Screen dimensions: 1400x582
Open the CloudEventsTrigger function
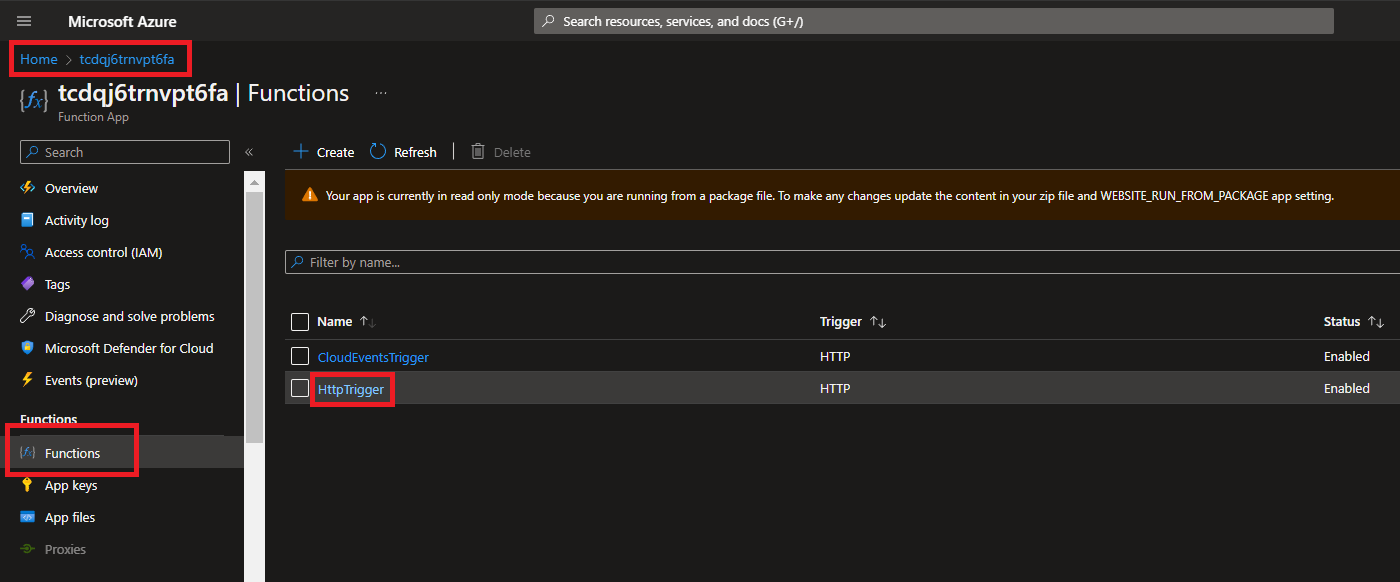tap(373, 357)
